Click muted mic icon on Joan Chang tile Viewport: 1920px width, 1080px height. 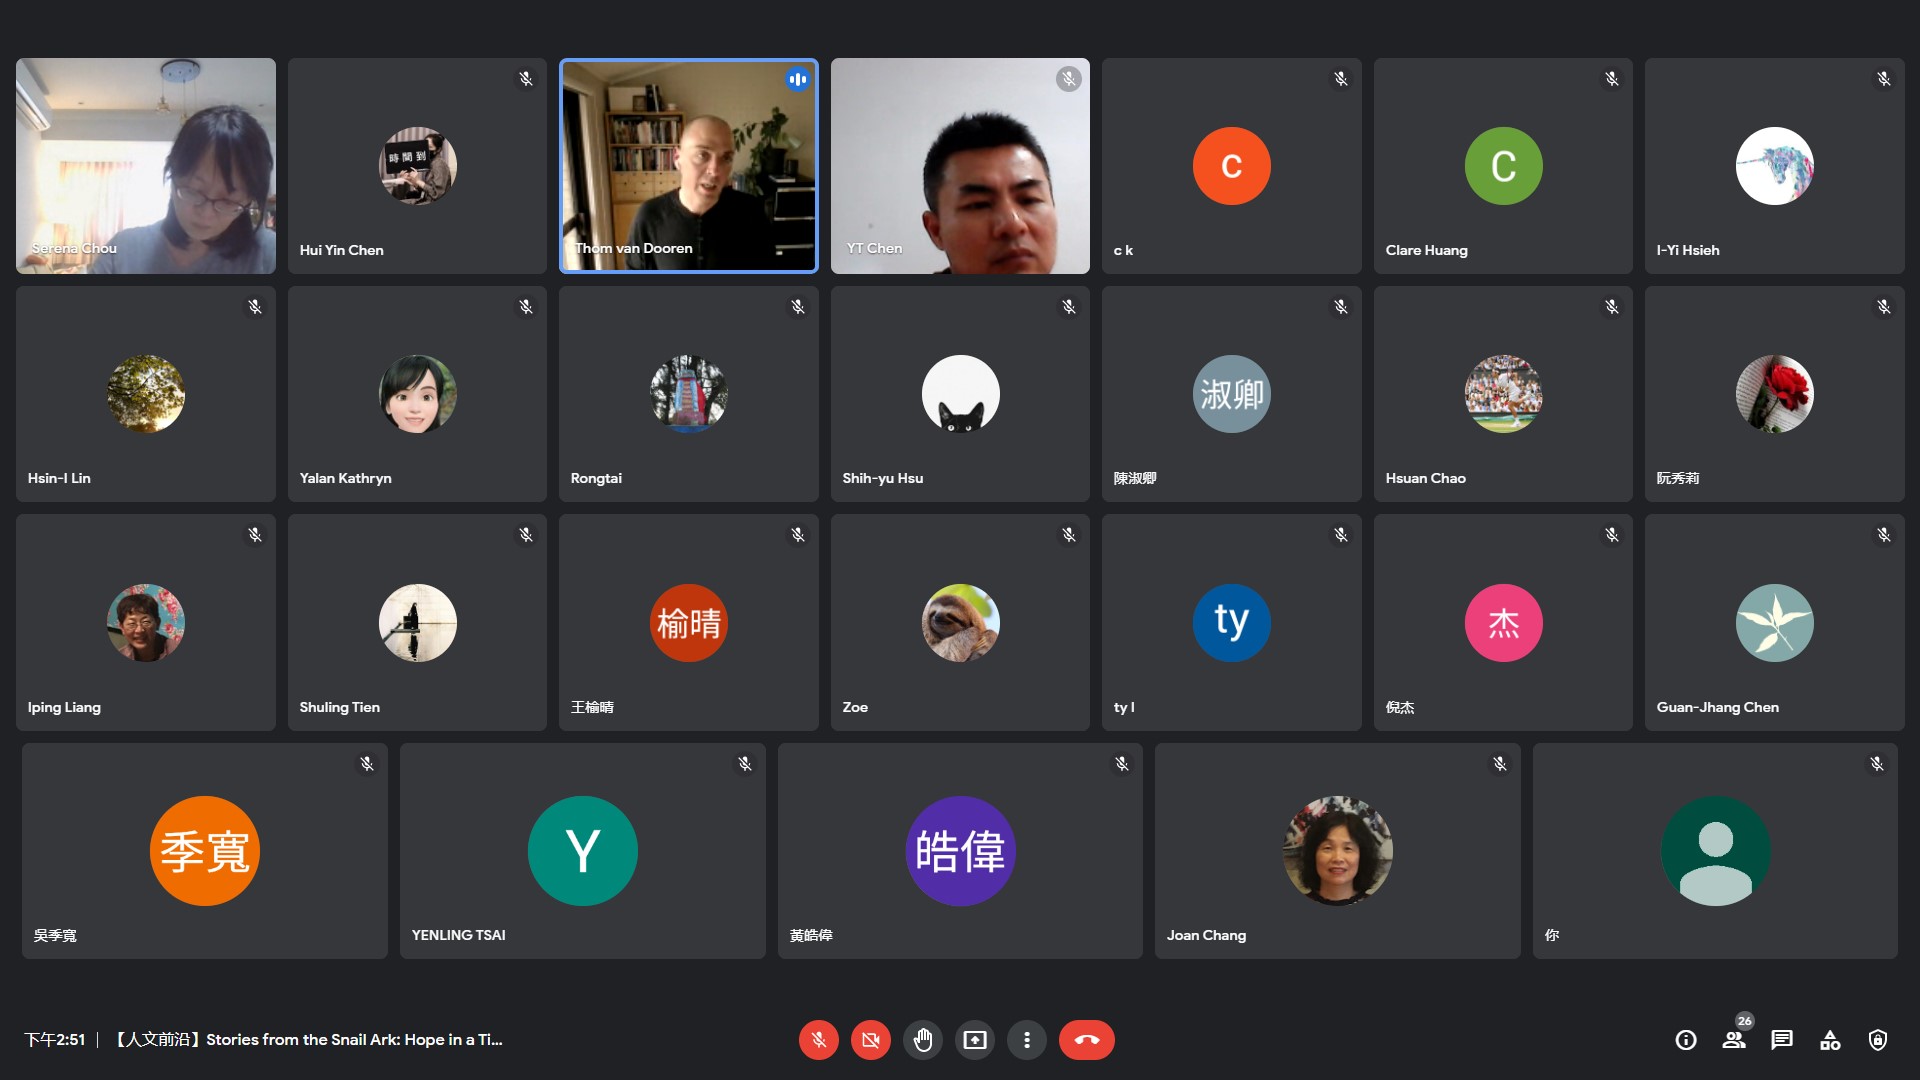tap(1500, 764)
